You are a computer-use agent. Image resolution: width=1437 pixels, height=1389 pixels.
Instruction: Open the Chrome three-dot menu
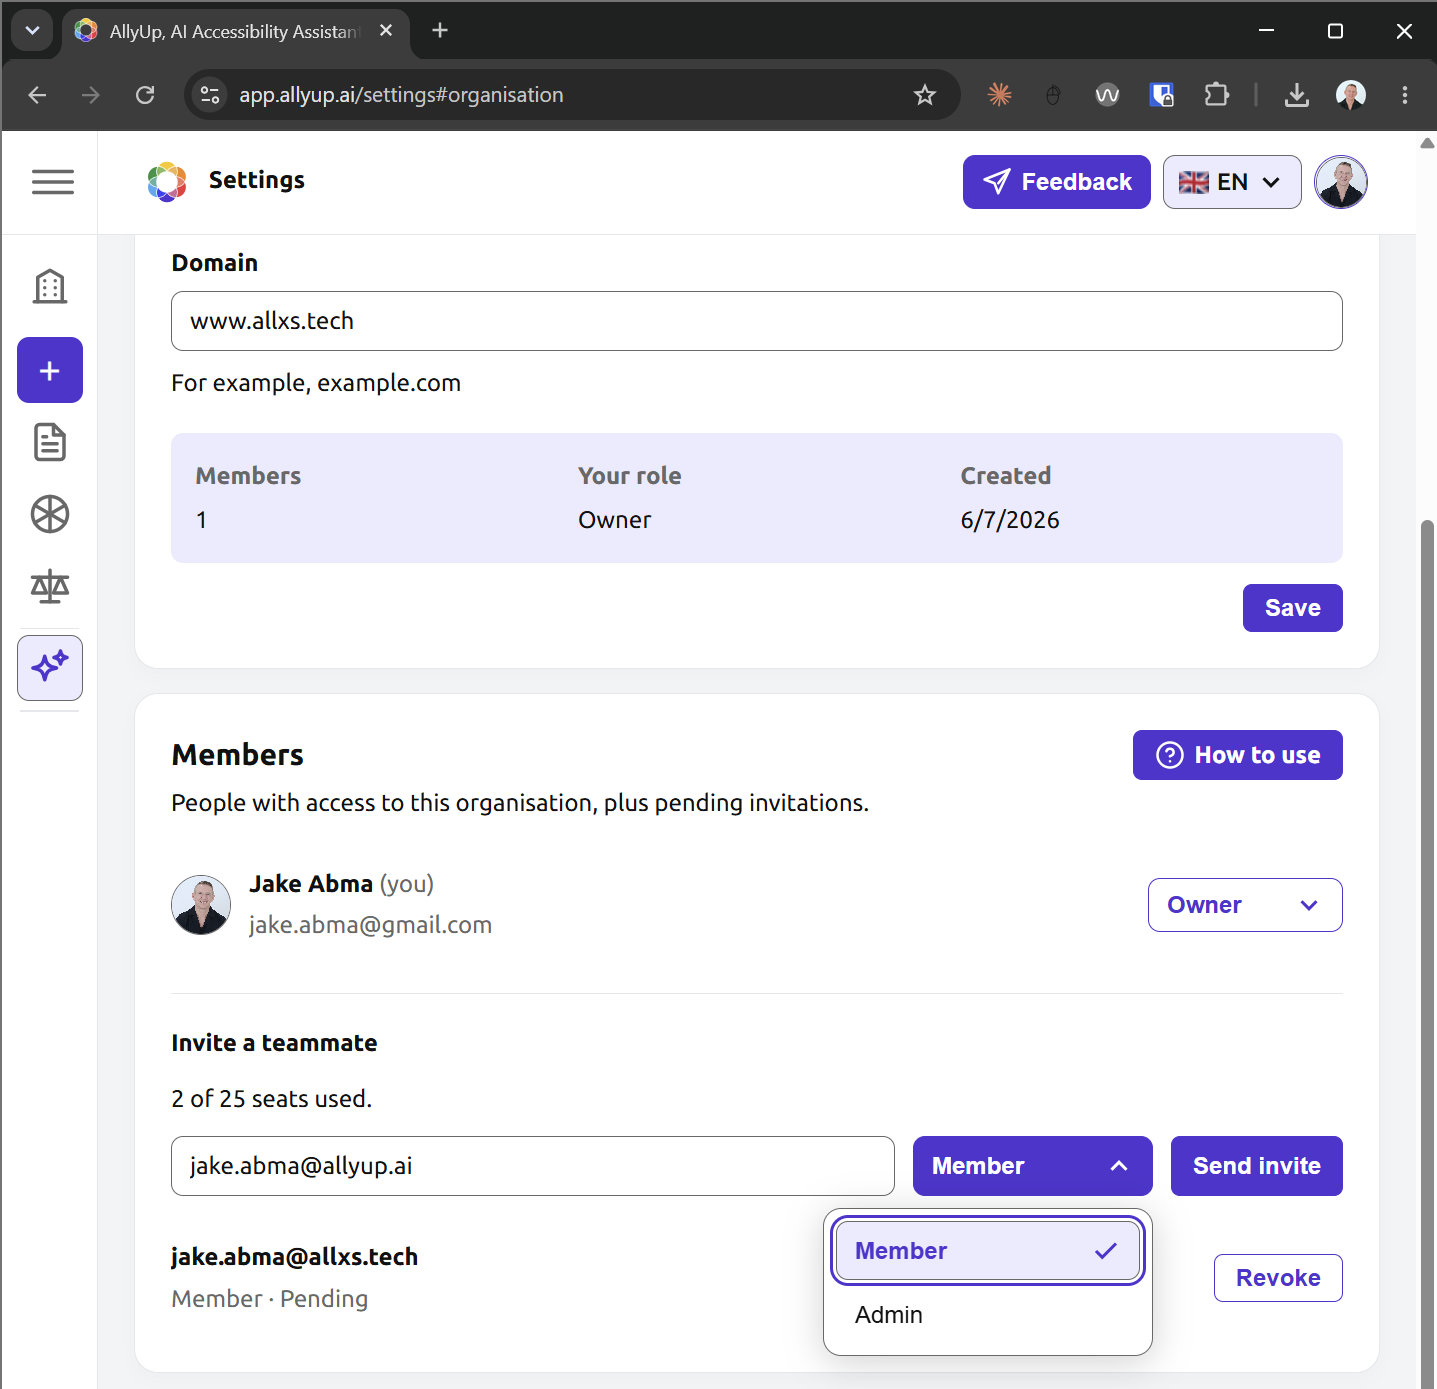[x=1405, y=95]
